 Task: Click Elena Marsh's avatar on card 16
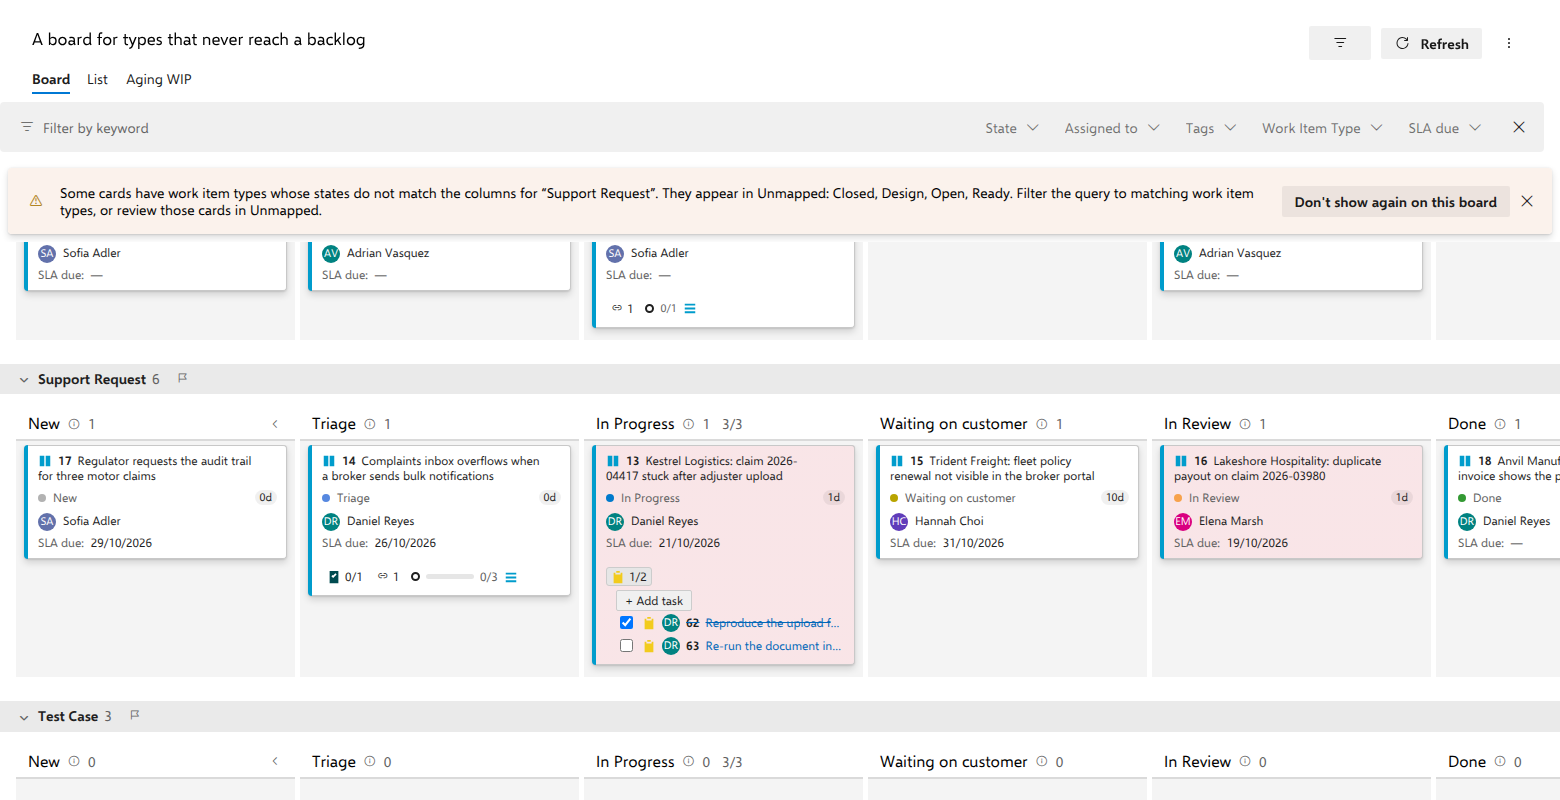pyautogui.click(x=1183, y=521)
